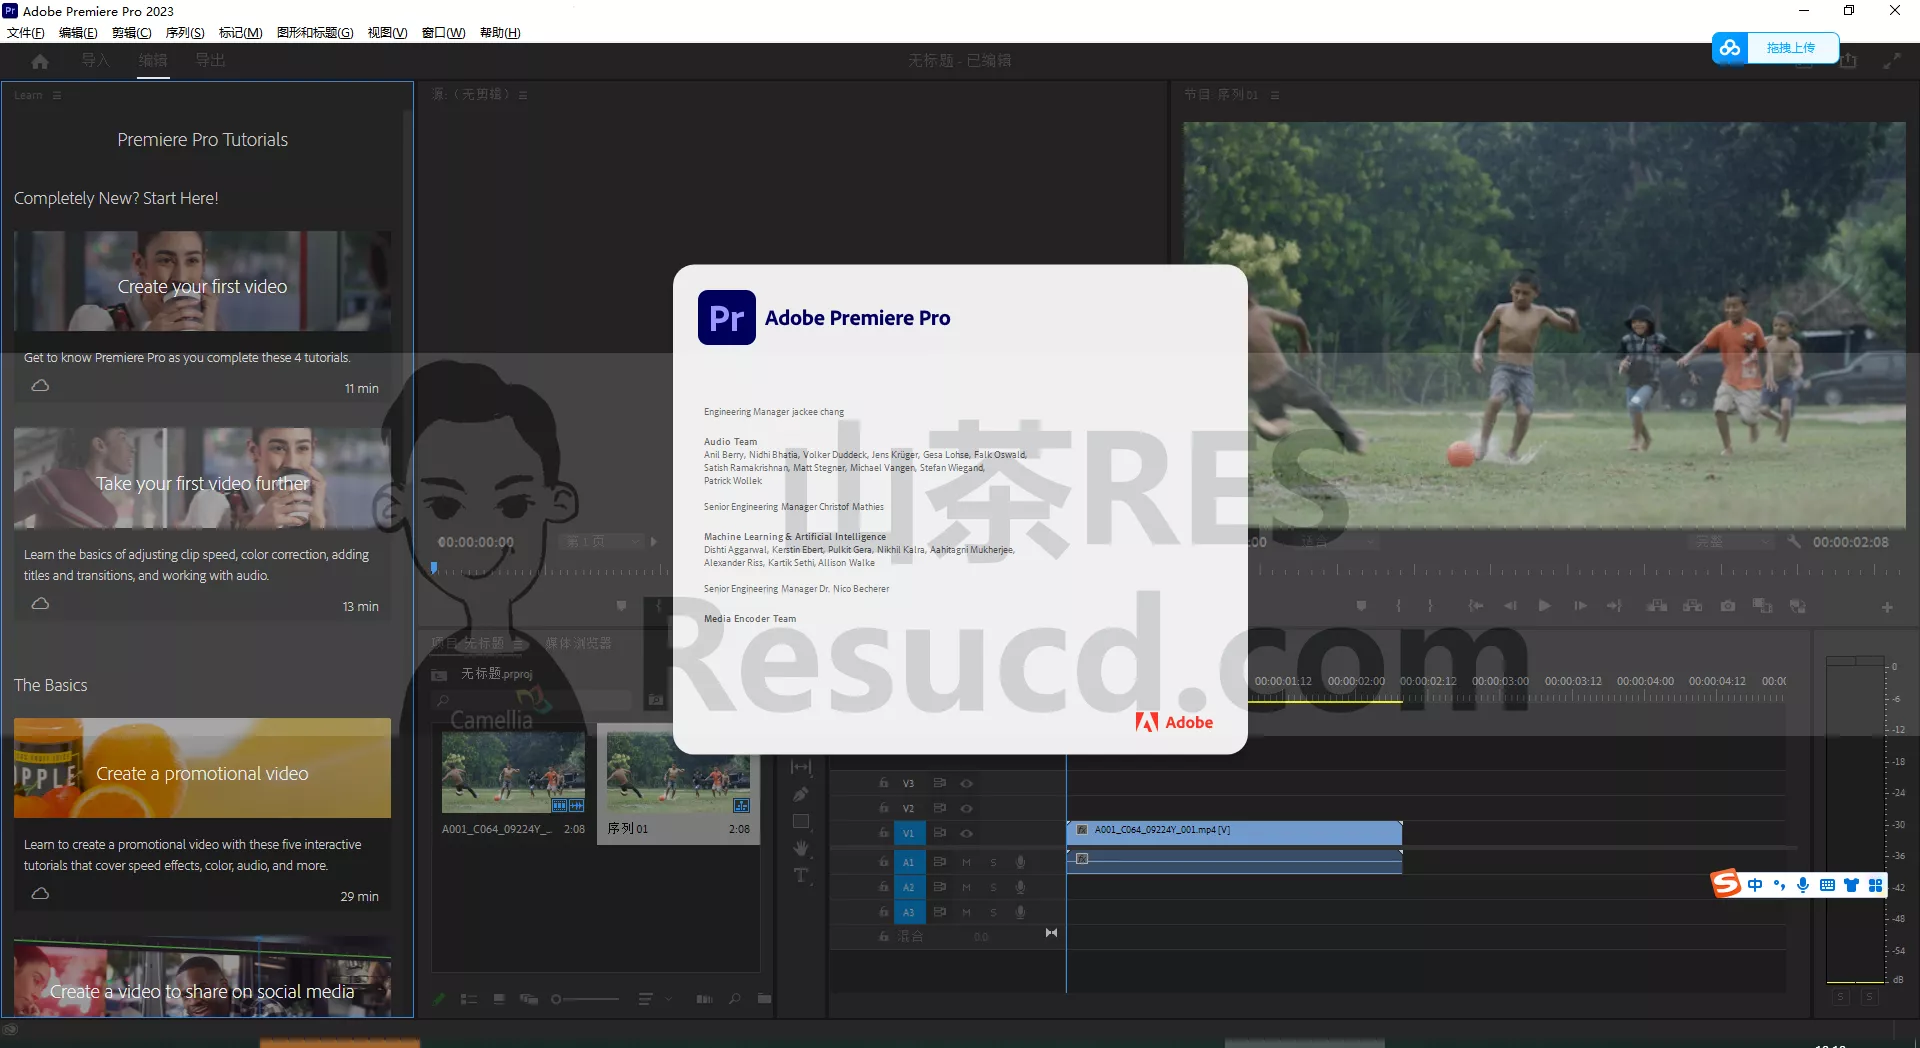Step back one frame in Program monitor
The height and width of the screenshot is (1048, 1920).
pos(1510,606)
